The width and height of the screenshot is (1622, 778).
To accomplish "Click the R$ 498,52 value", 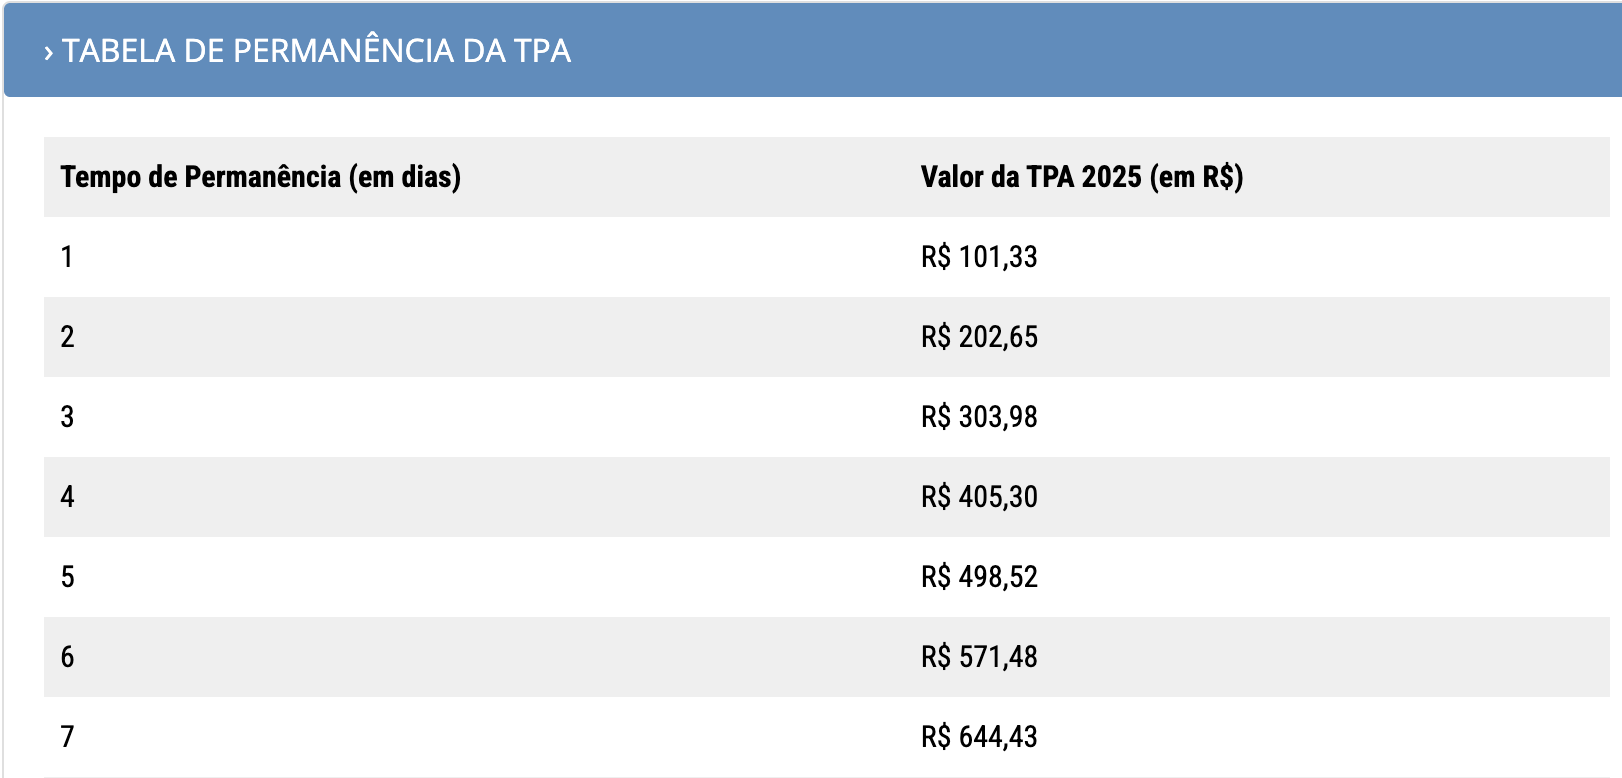I will (979, 577).
